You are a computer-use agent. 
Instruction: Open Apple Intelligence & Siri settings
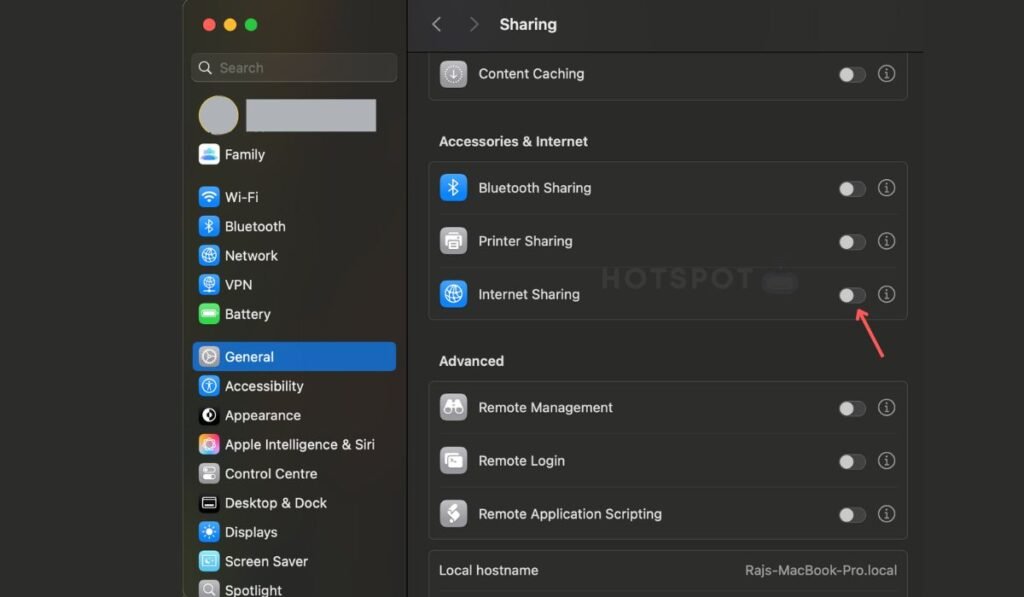210,444
